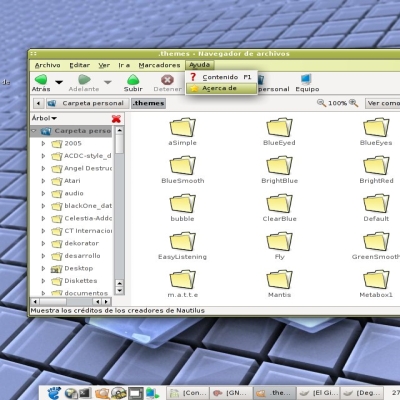Open the Árbol side pane dropdown

pos(44,118)
